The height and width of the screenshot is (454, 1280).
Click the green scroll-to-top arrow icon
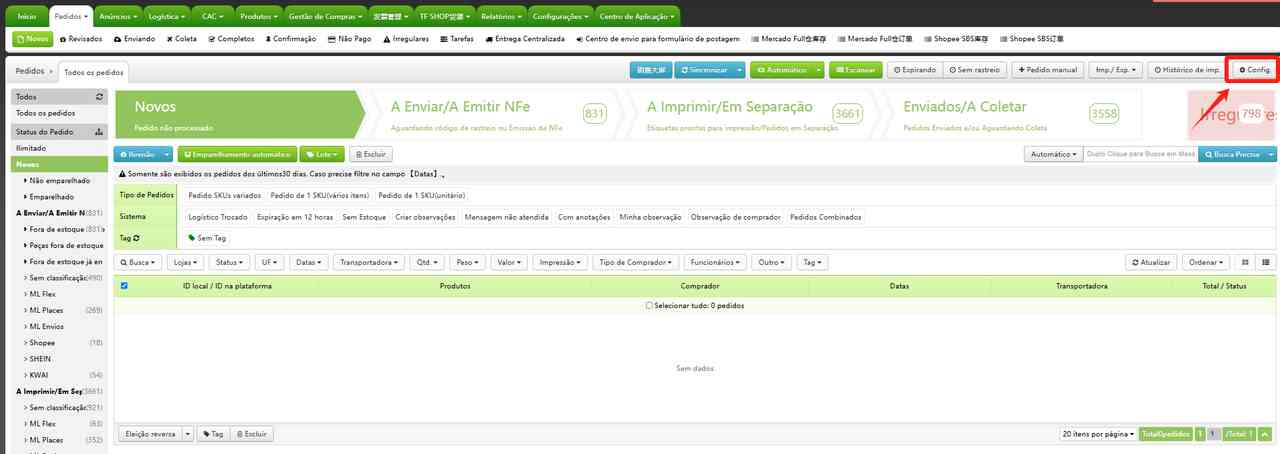tap(1265, 434)
